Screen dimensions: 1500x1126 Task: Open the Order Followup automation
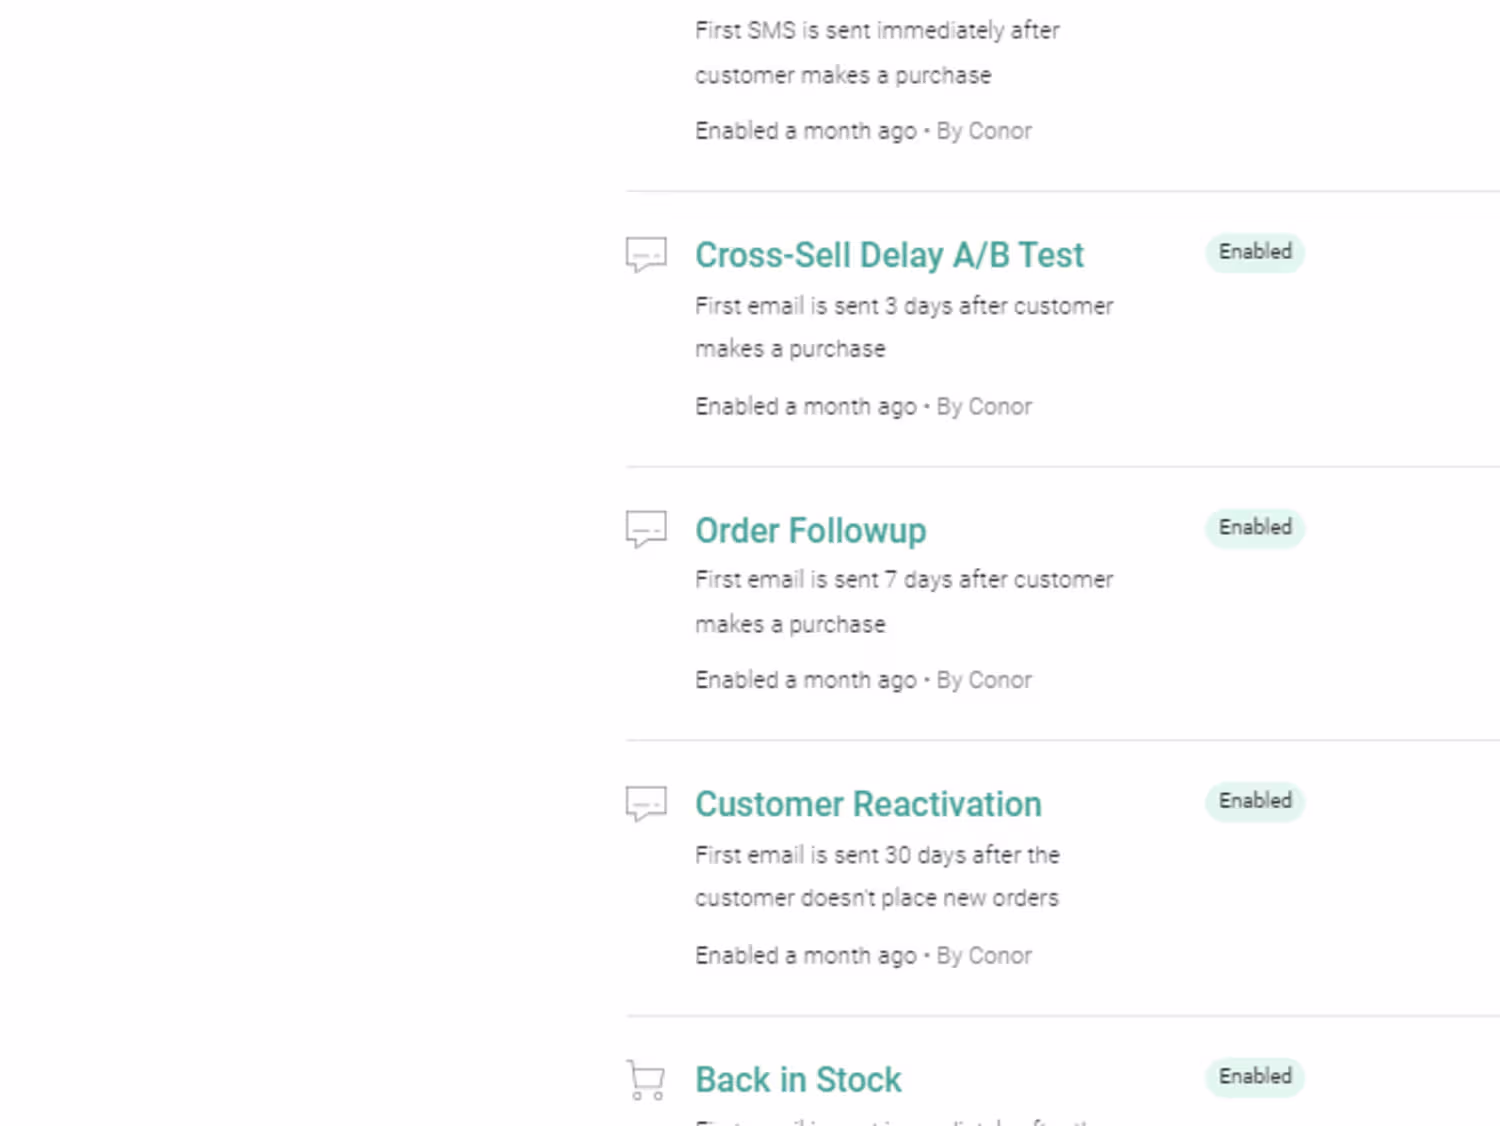tap(810, 530)
